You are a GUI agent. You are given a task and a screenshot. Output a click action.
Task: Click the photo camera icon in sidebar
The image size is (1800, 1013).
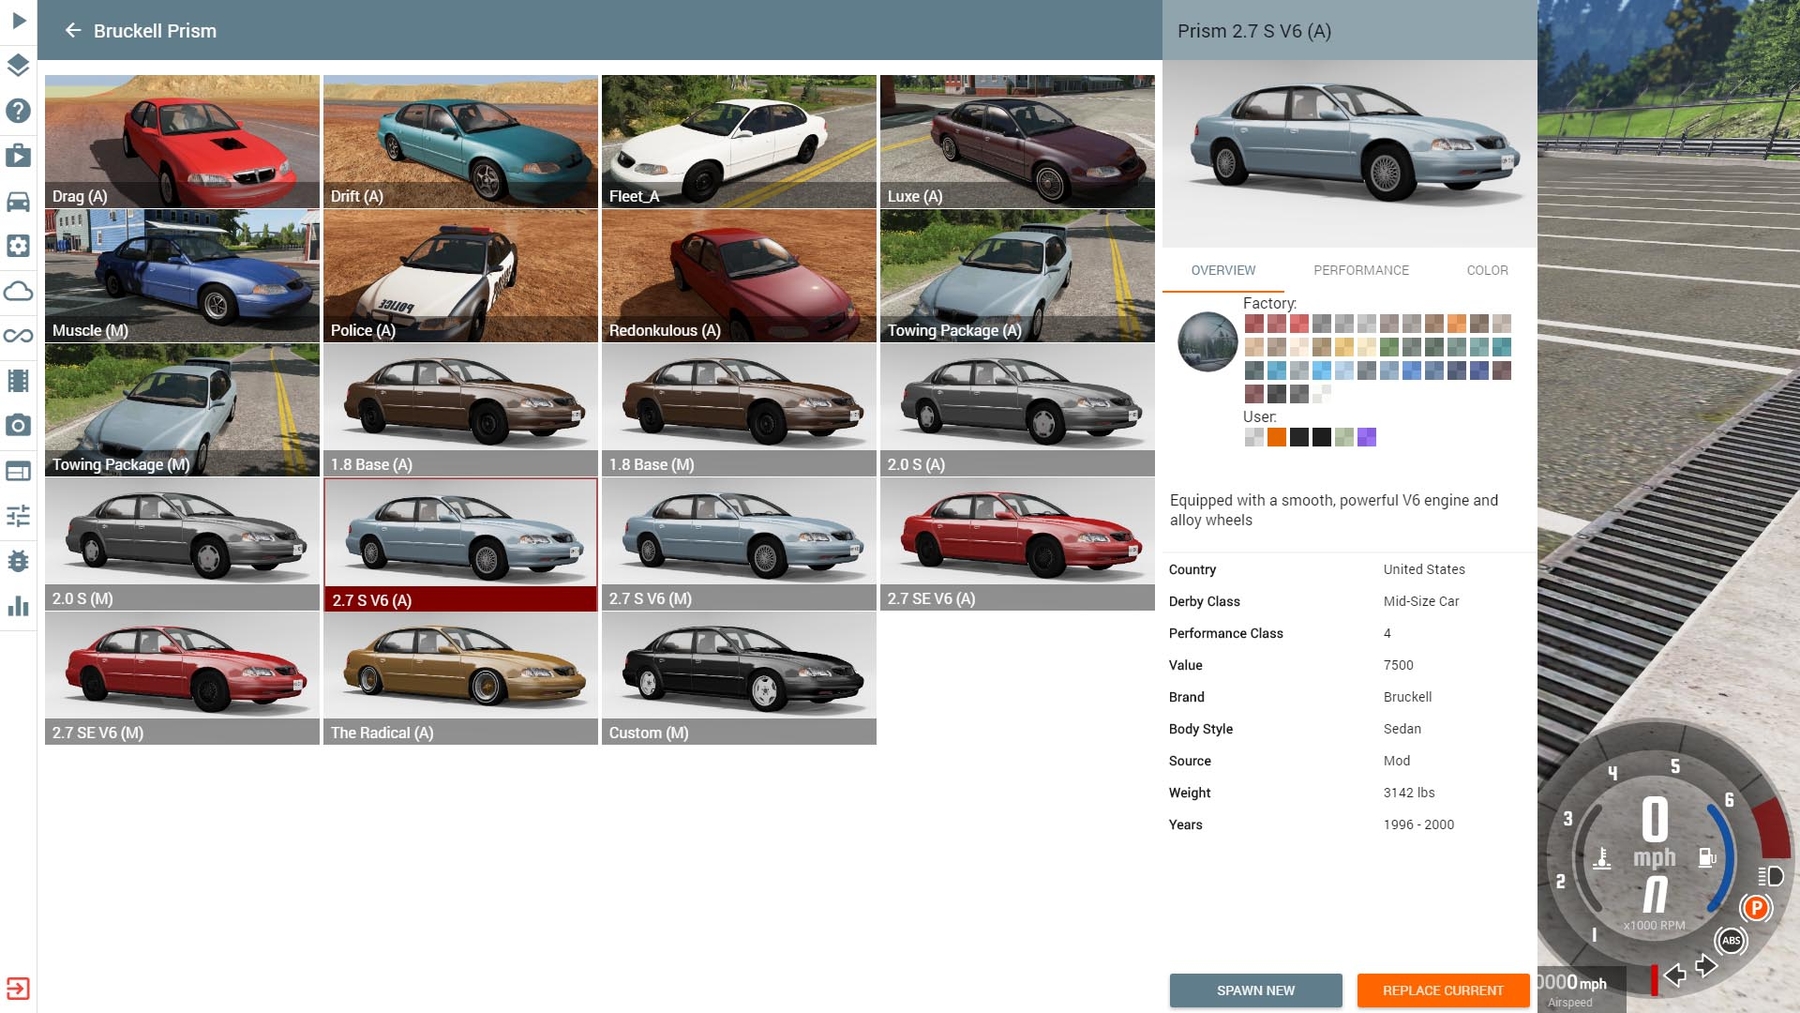tap(18, 426)
